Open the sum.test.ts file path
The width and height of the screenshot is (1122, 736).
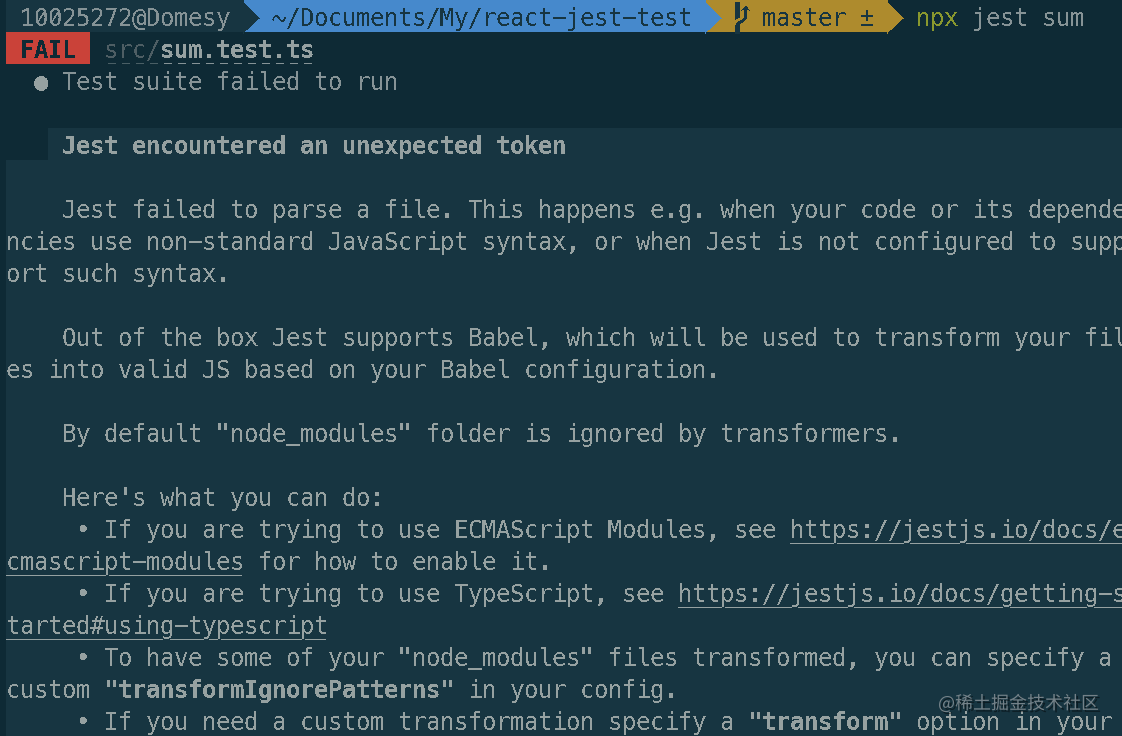[x=209, y=50]
